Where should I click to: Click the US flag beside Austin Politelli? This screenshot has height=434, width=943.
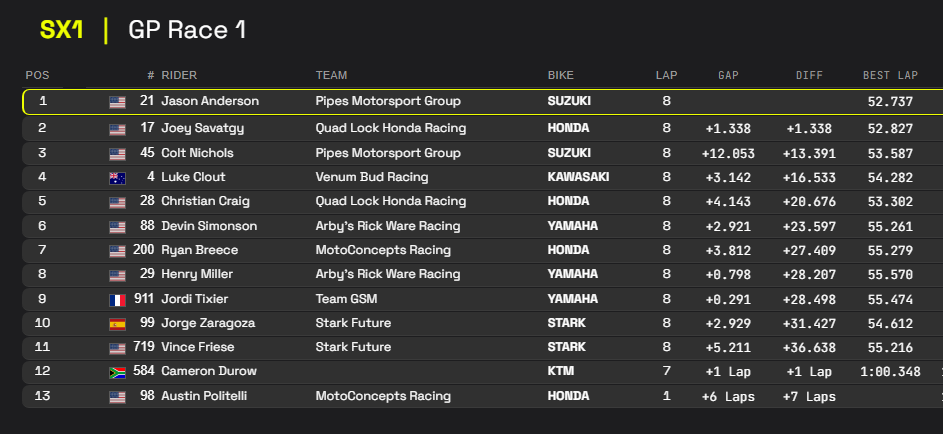[117, 397]
